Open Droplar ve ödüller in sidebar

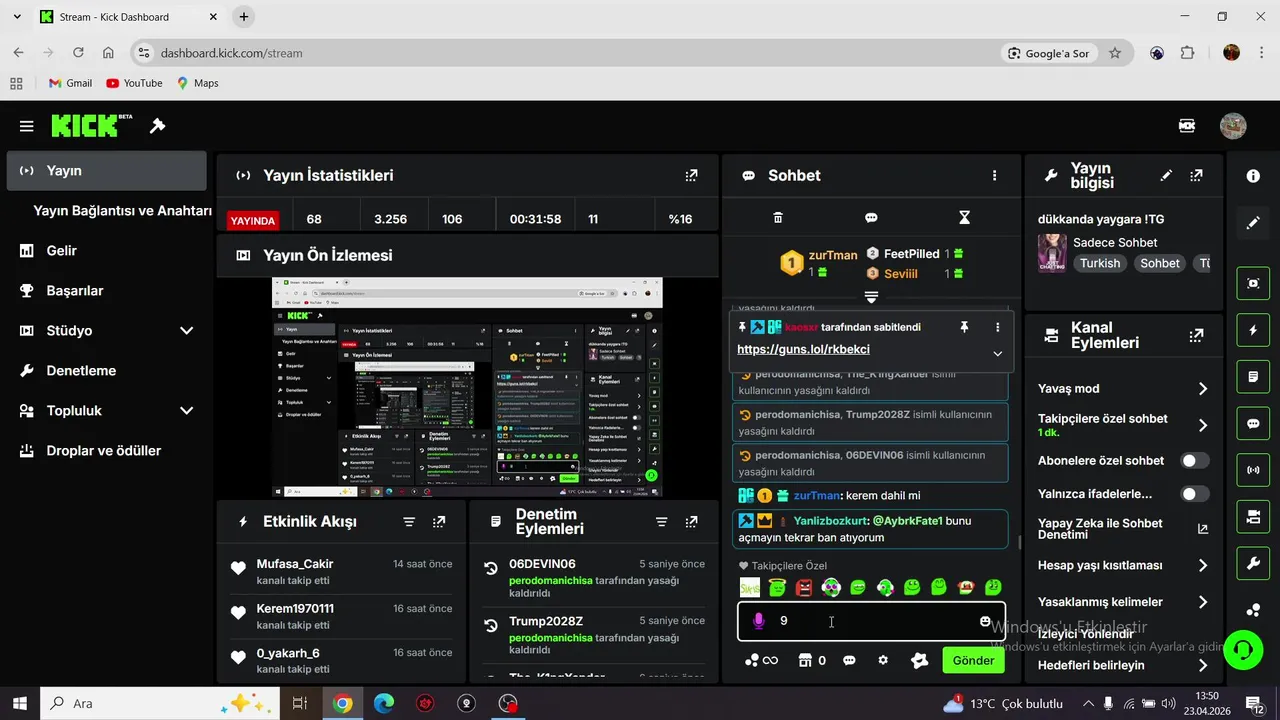pos(106,450)
